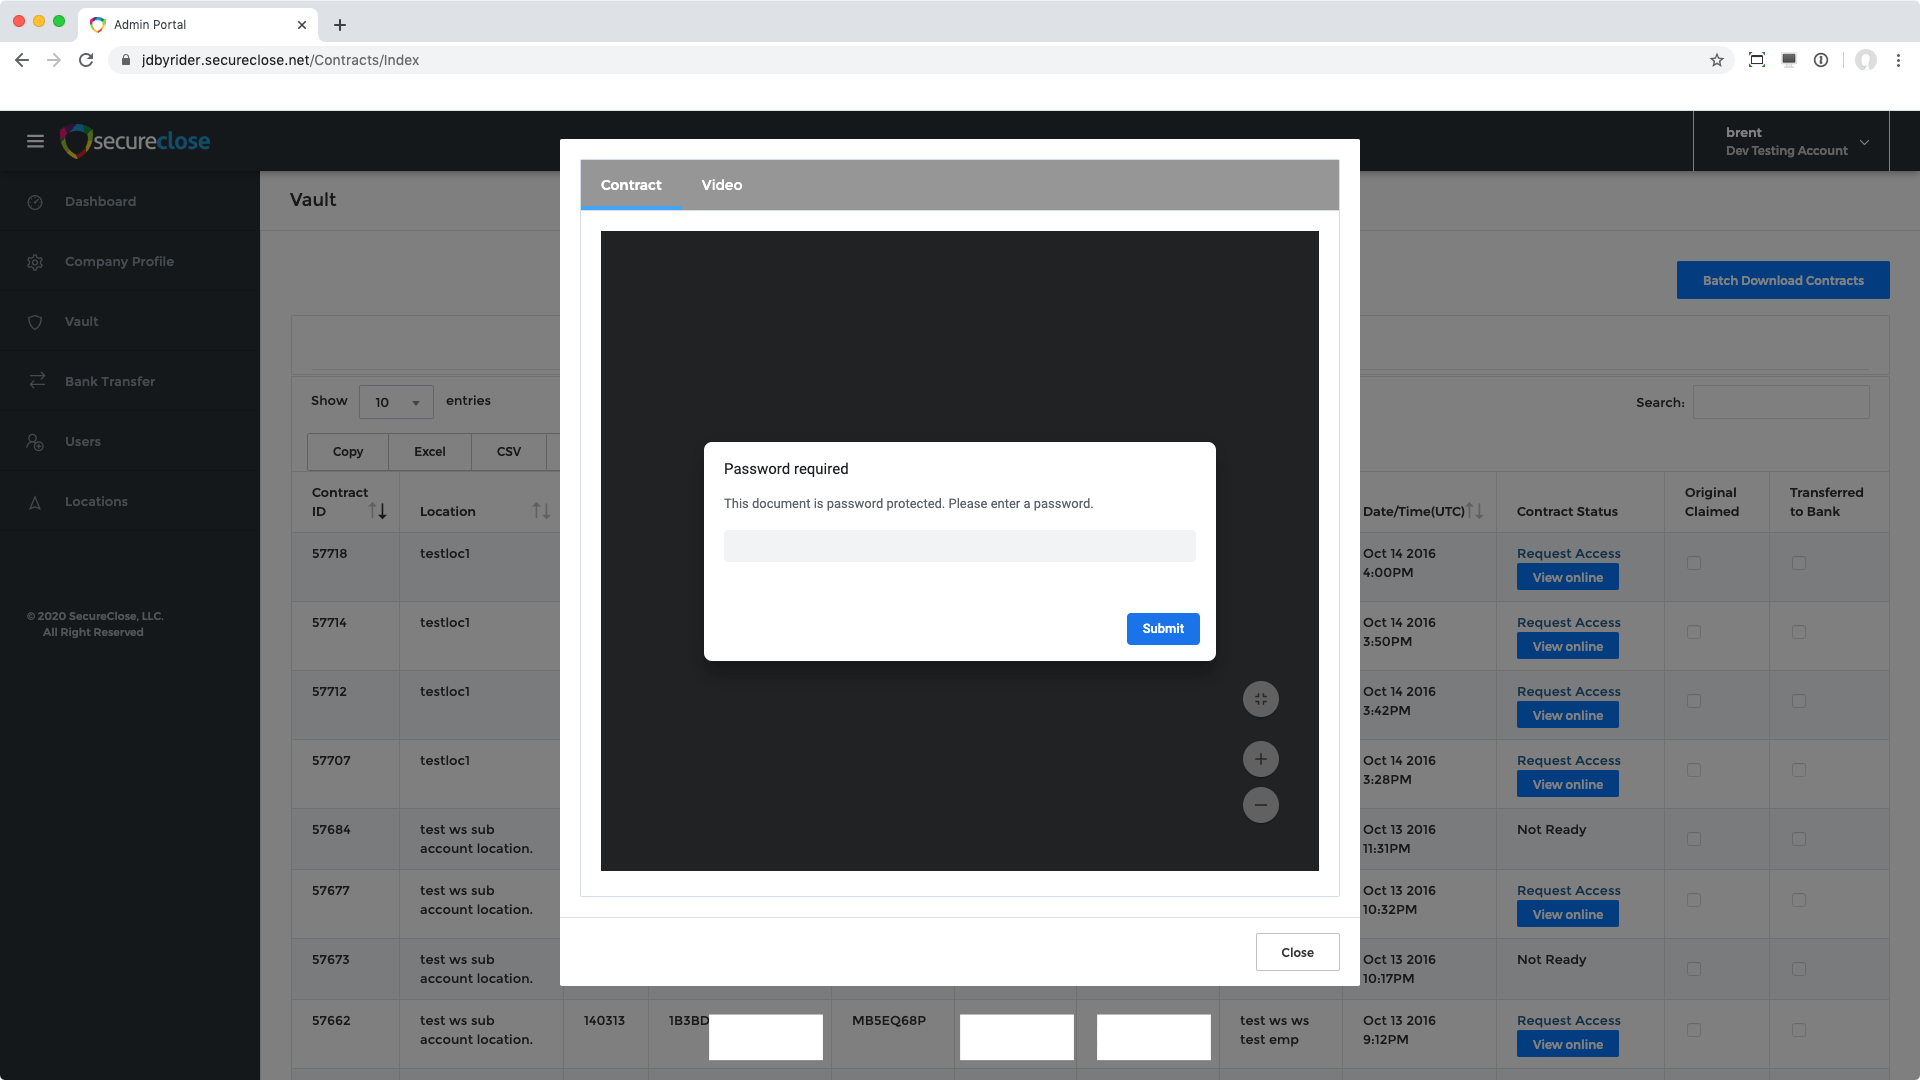Open Company Profile settings
The width and height of the screenshot is (1920, 1080).
119,261
